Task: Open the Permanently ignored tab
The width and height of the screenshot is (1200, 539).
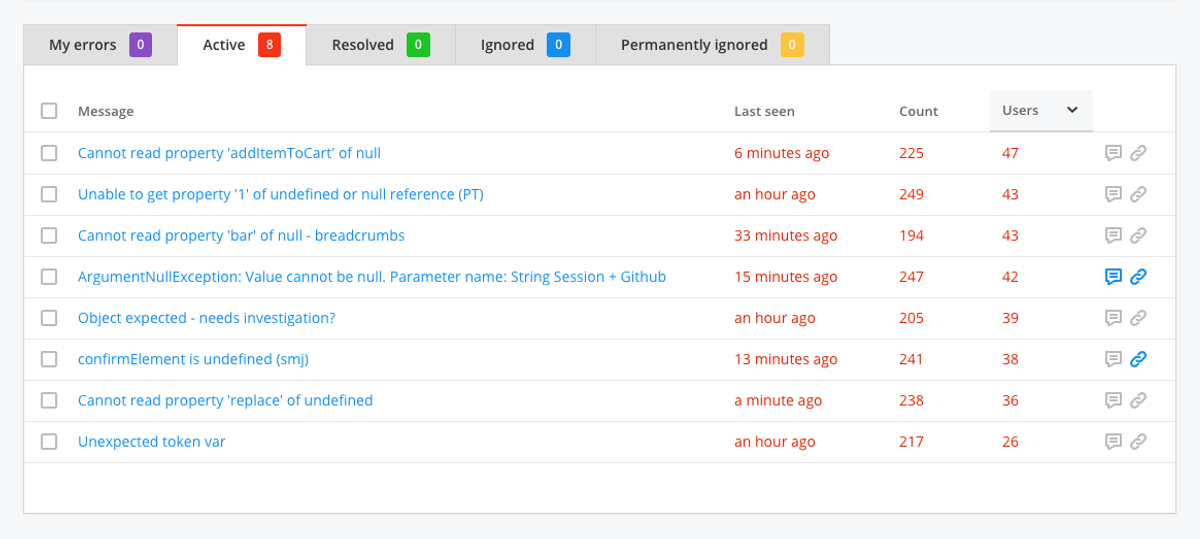Action: click(x=712, y=45)
